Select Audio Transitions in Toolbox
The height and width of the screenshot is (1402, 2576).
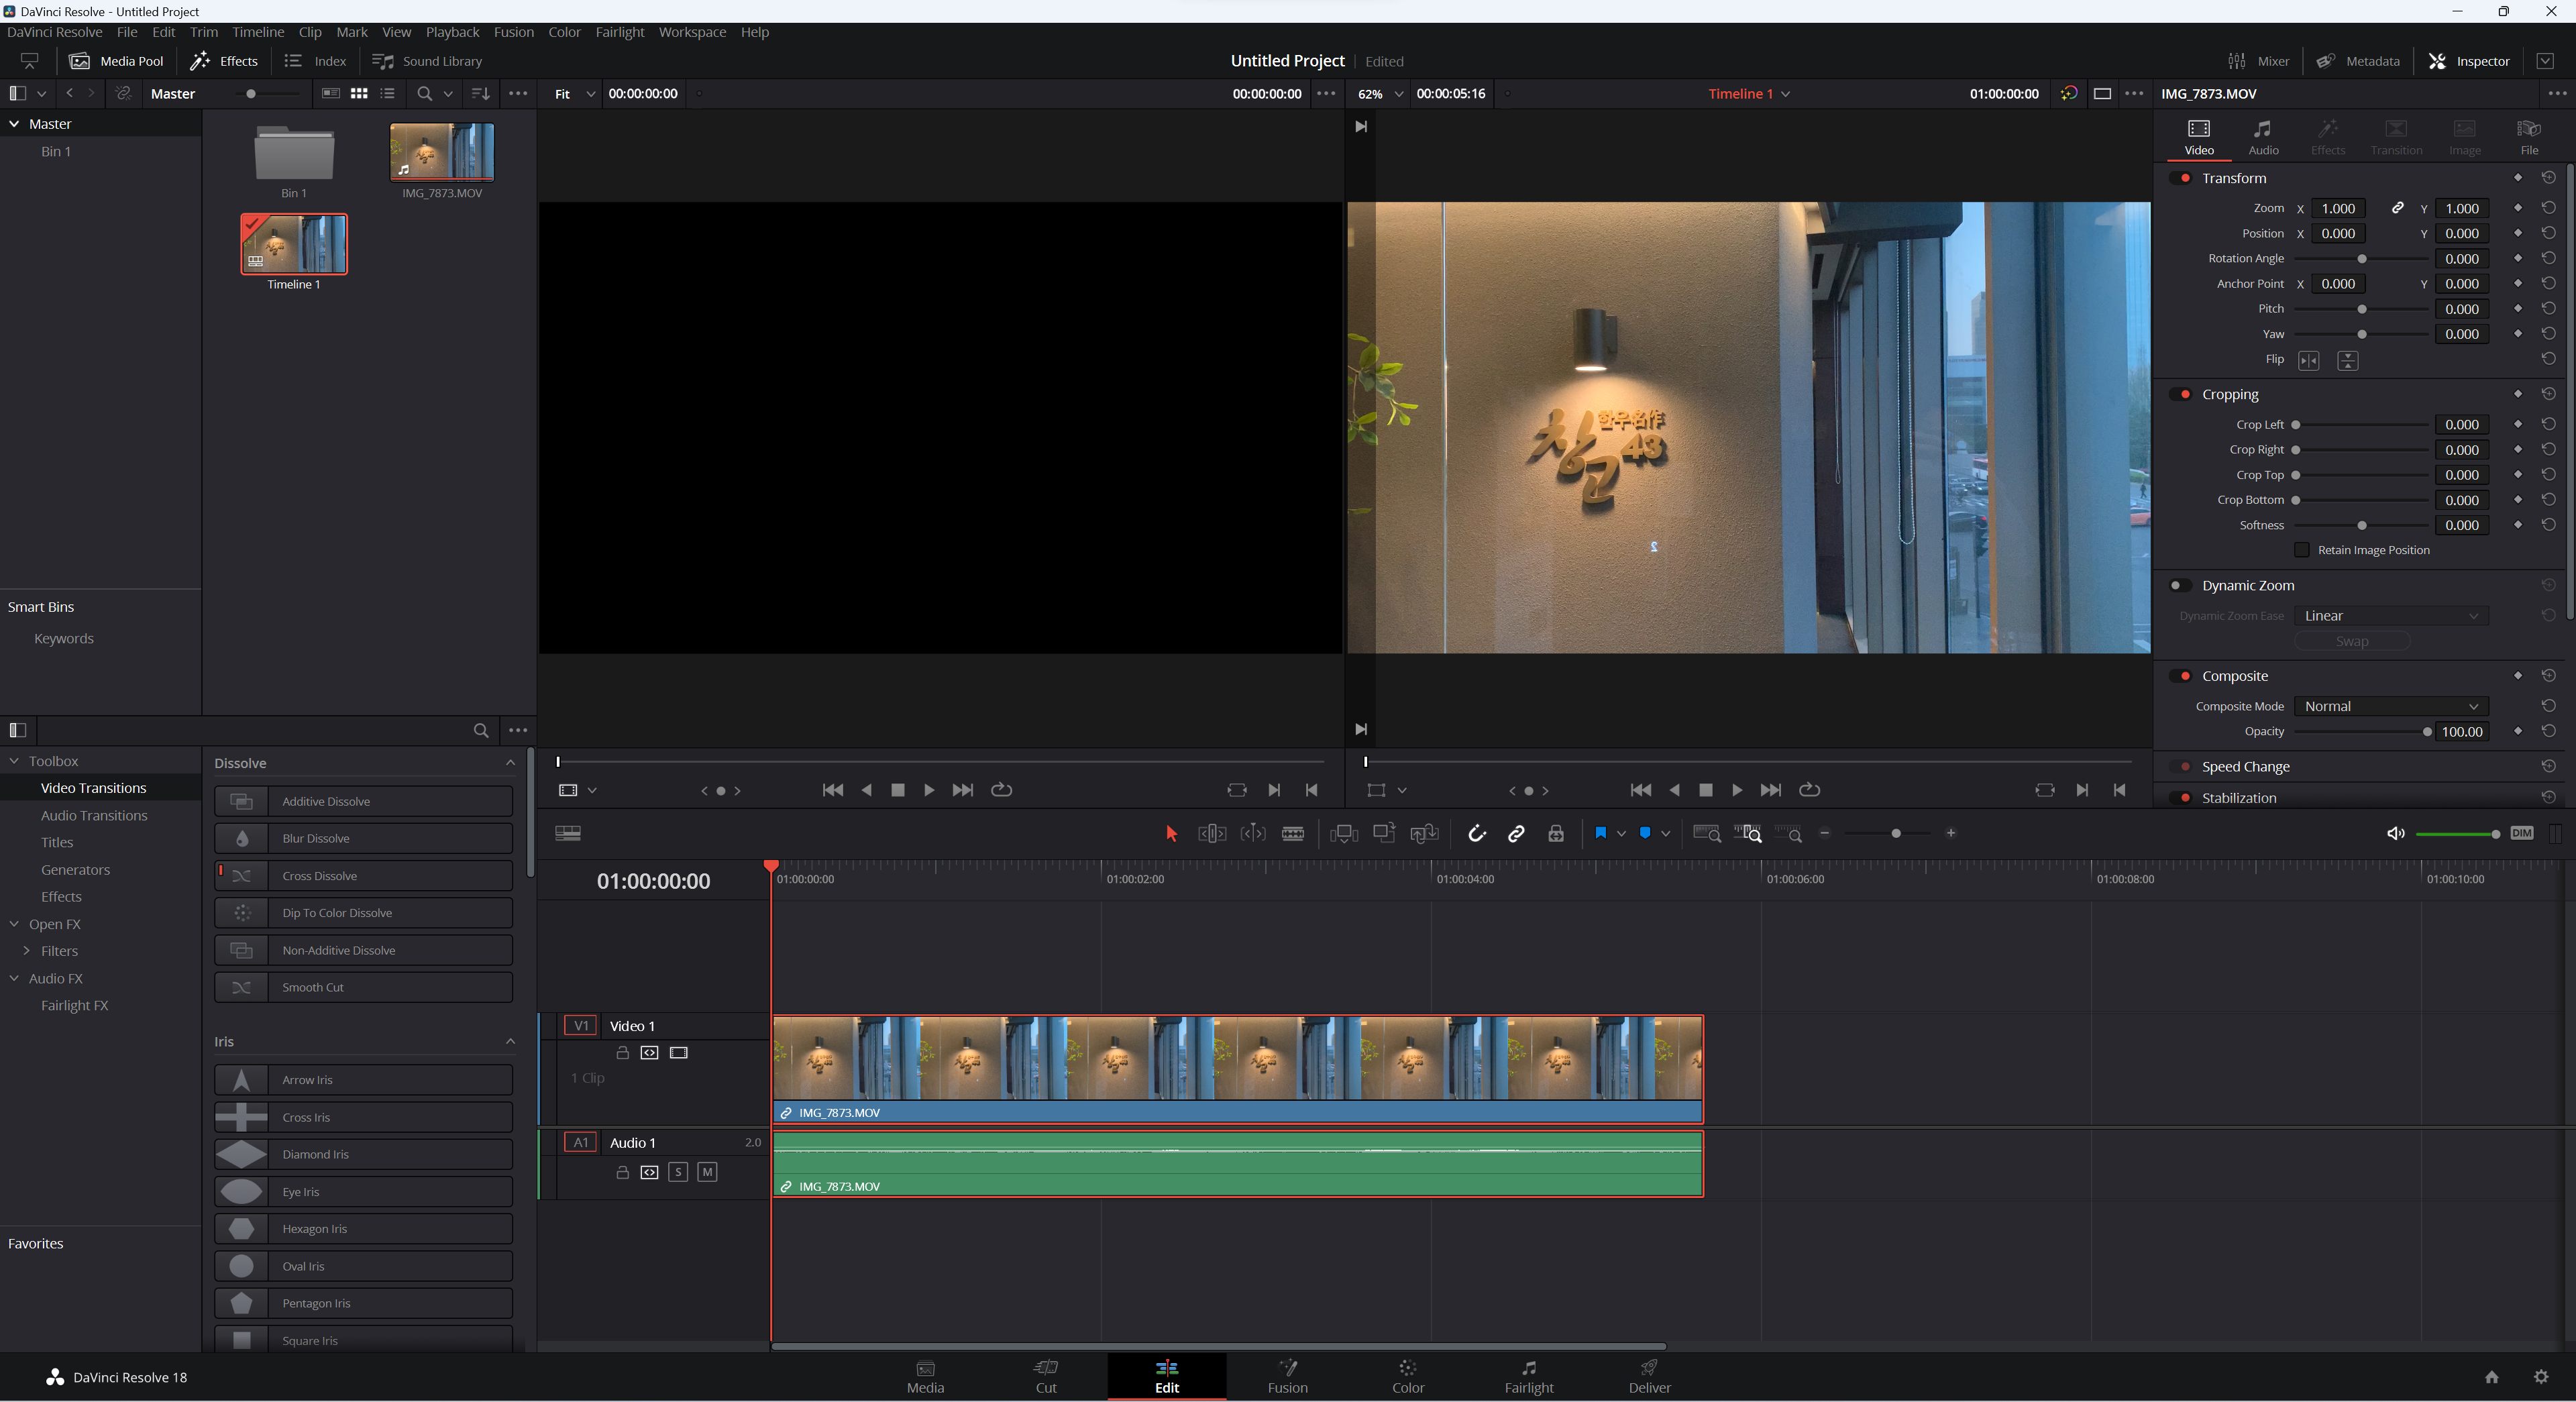[94, 815]
